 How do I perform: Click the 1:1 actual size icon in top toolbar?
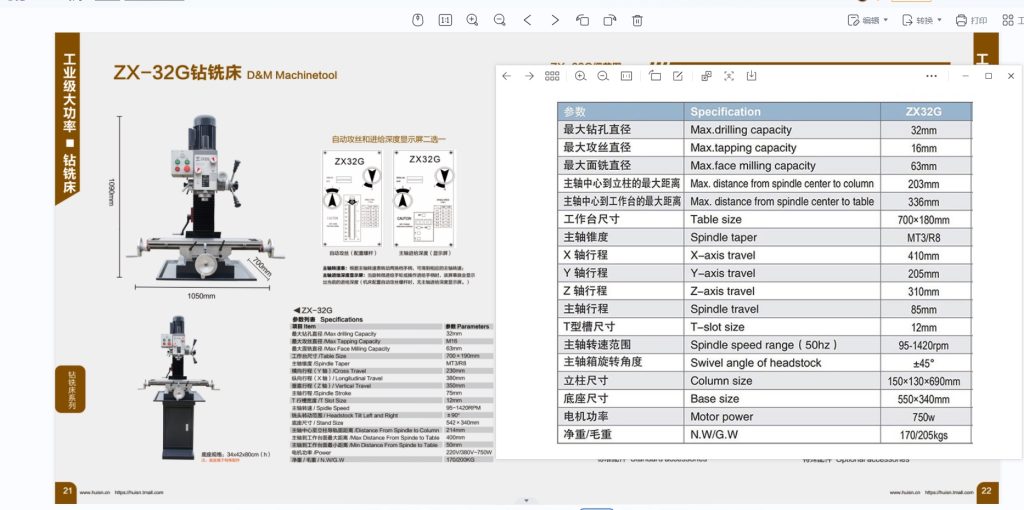click(x=445, y=20)
